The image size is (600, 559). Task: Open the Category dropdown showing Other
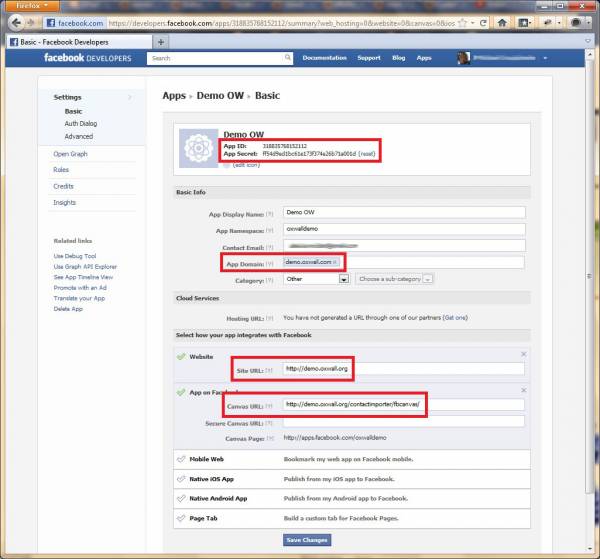click(316, 279)
